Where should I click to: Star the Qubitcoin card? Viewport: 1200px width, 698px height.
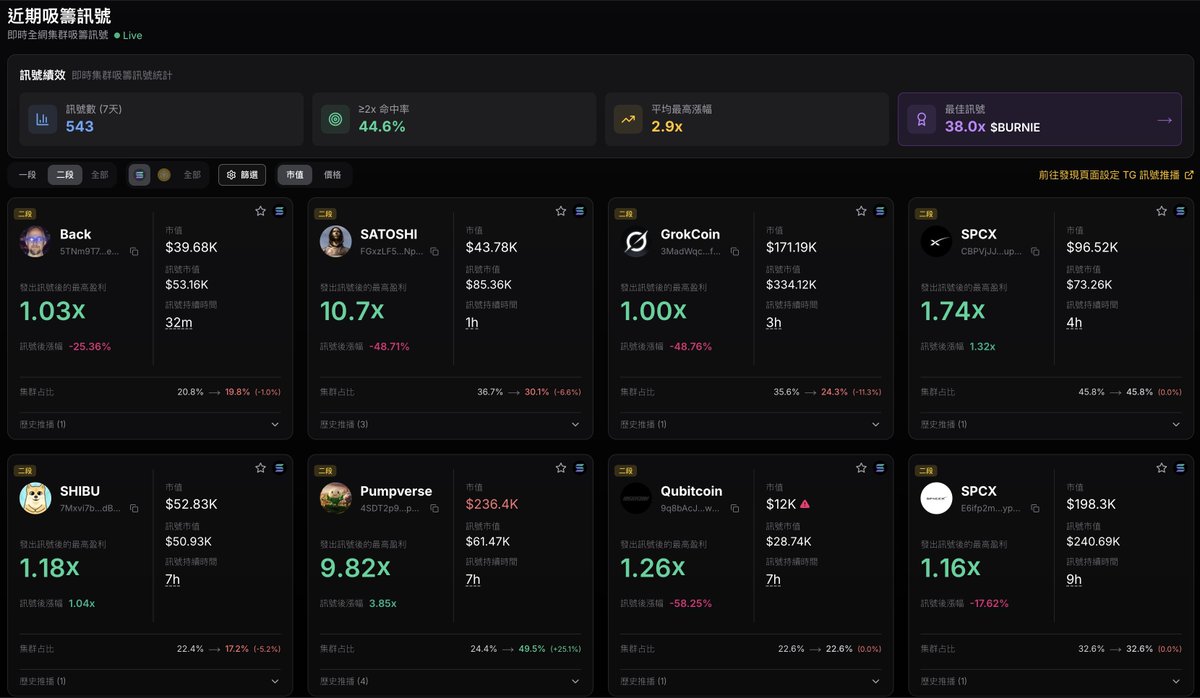[861, 468]
